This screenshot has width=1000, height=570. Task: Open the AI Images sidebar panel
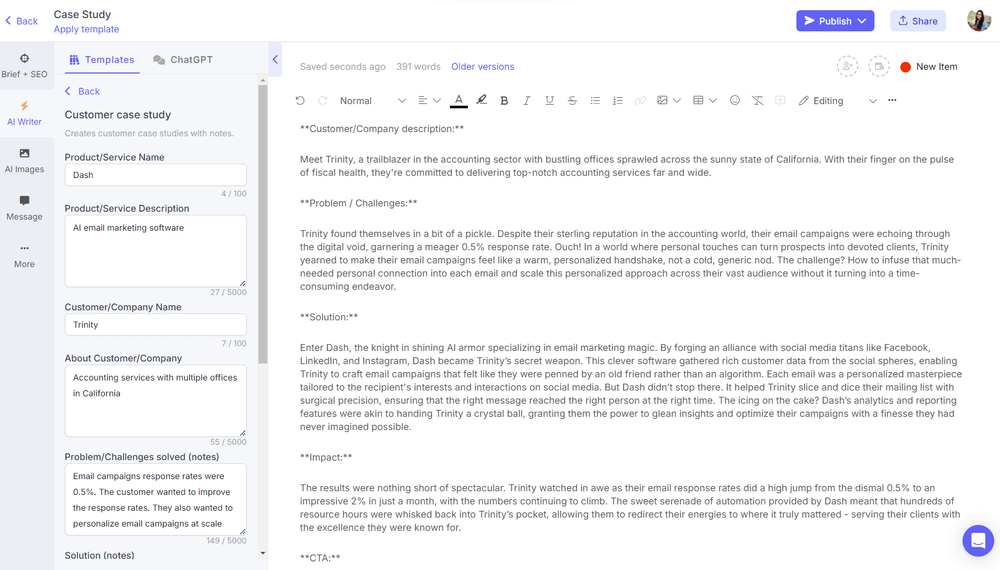[24, 161]
